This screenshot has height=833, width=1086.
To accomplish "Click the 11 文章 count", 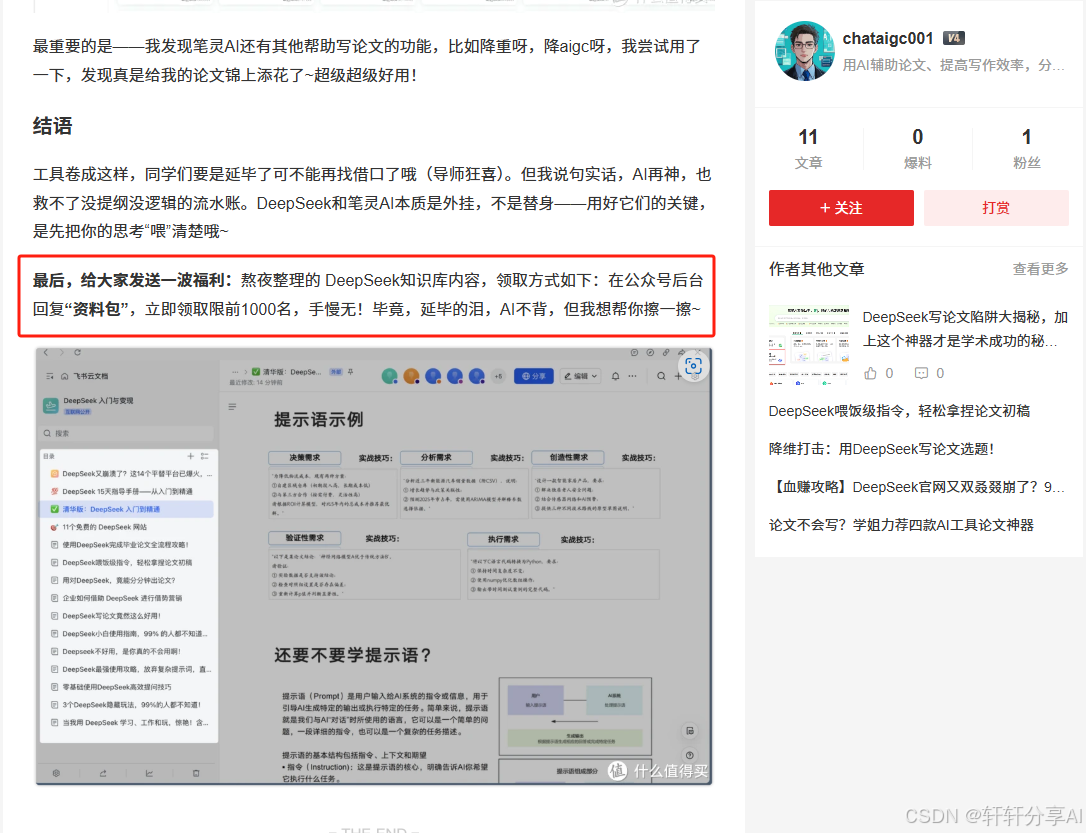I will (x=808, y=148).
